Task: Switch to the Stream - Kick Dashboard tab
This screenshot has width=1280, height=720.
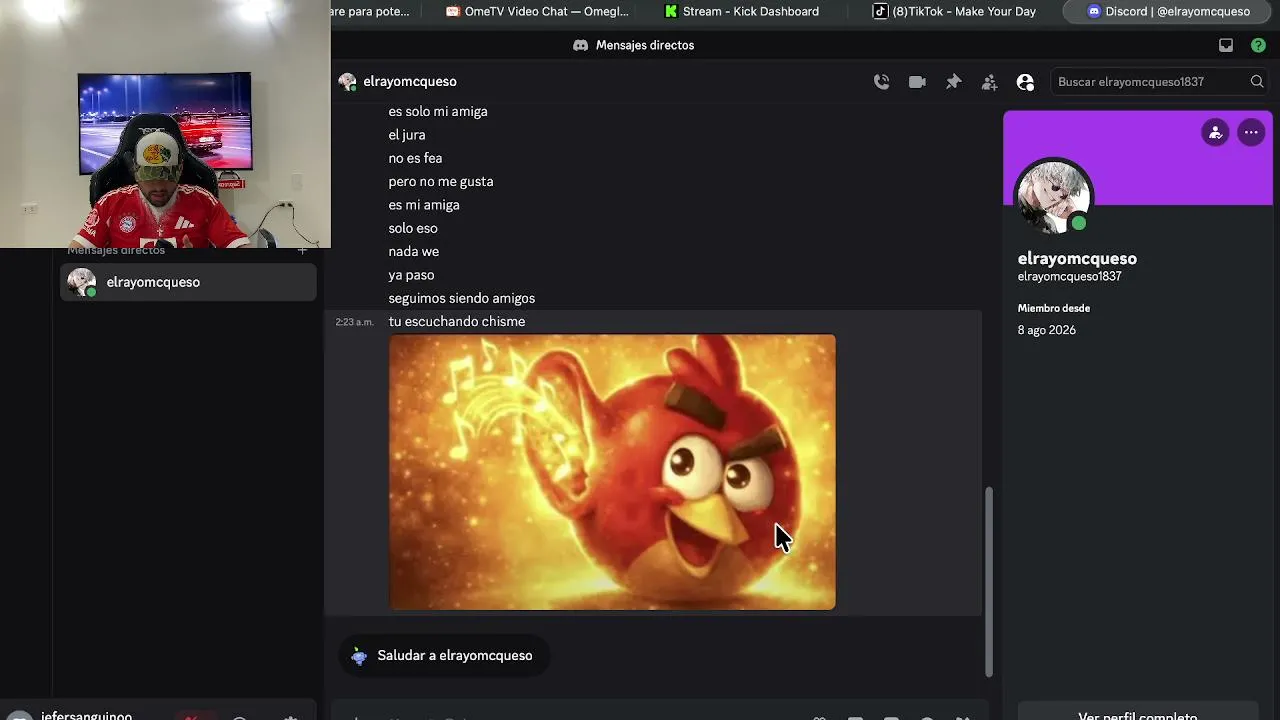Action: 741,12
